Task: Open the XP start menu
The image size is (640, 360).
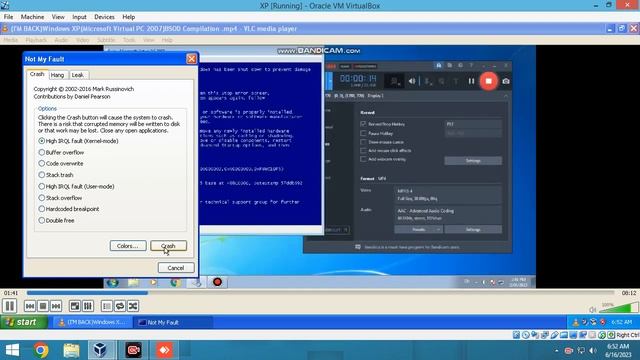Action: pos(24,322)
